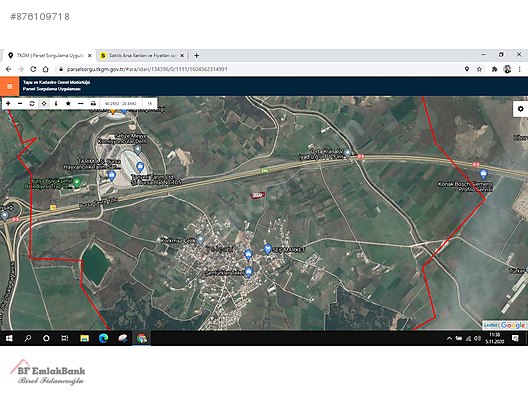Click the info tool in map toolbar
Image resolution: width=528 pixels, height=396 pixels.
[56, 103]
